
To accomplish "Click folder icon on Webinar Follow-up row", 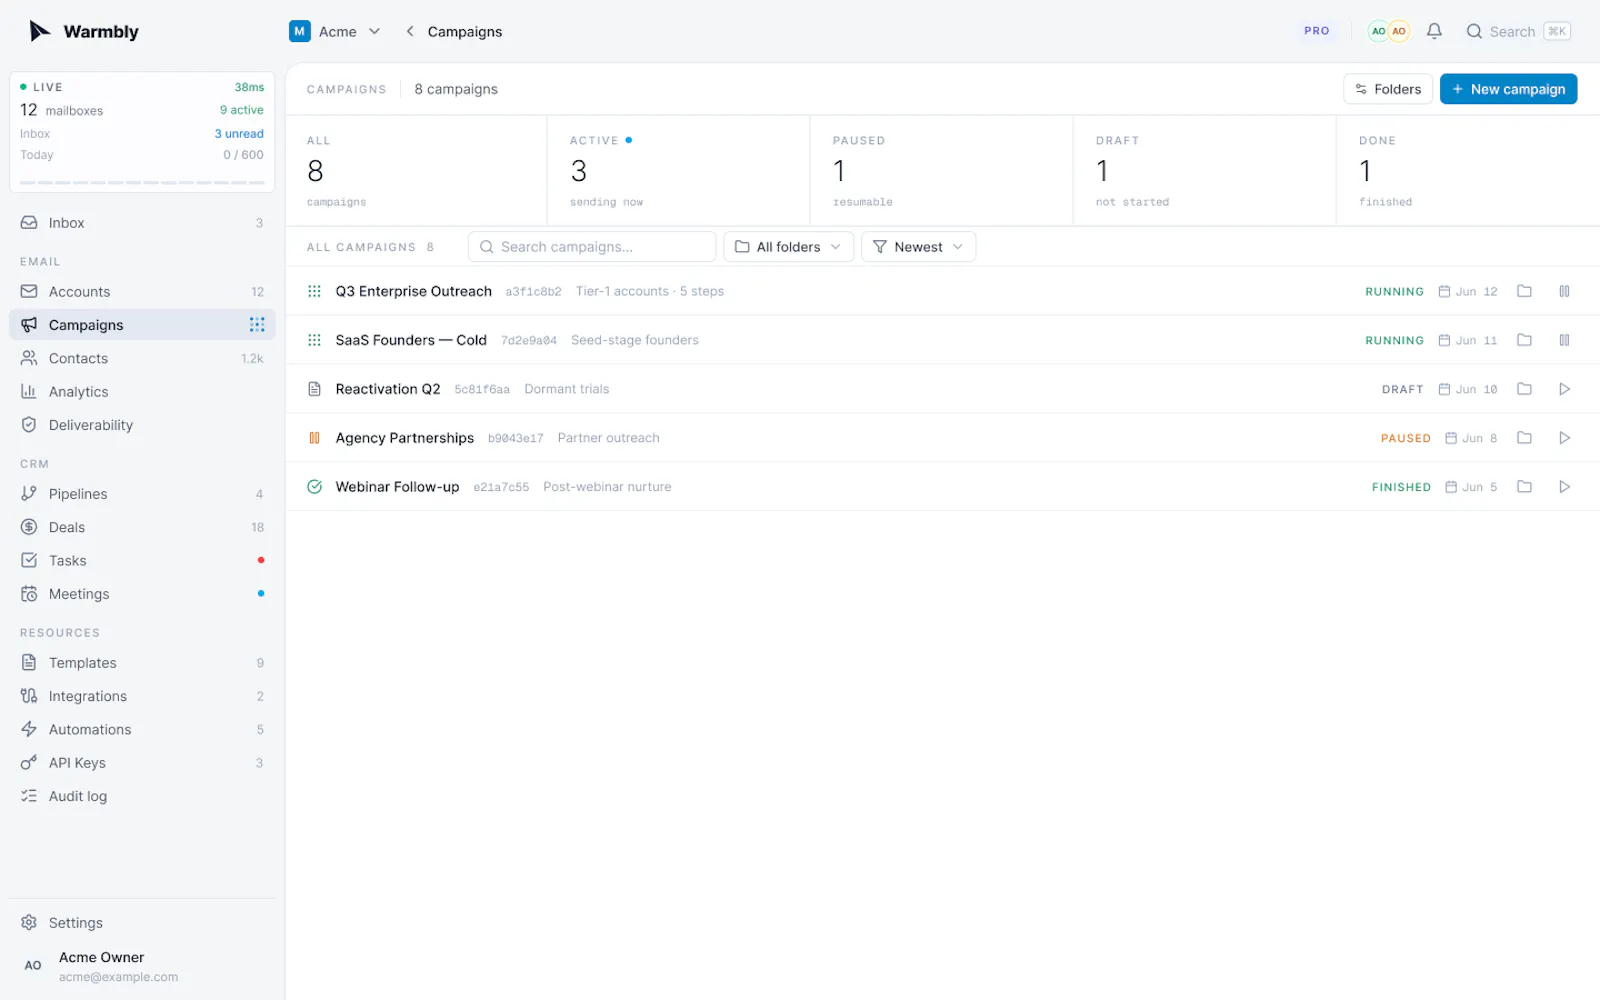I will pos(1524,487).
